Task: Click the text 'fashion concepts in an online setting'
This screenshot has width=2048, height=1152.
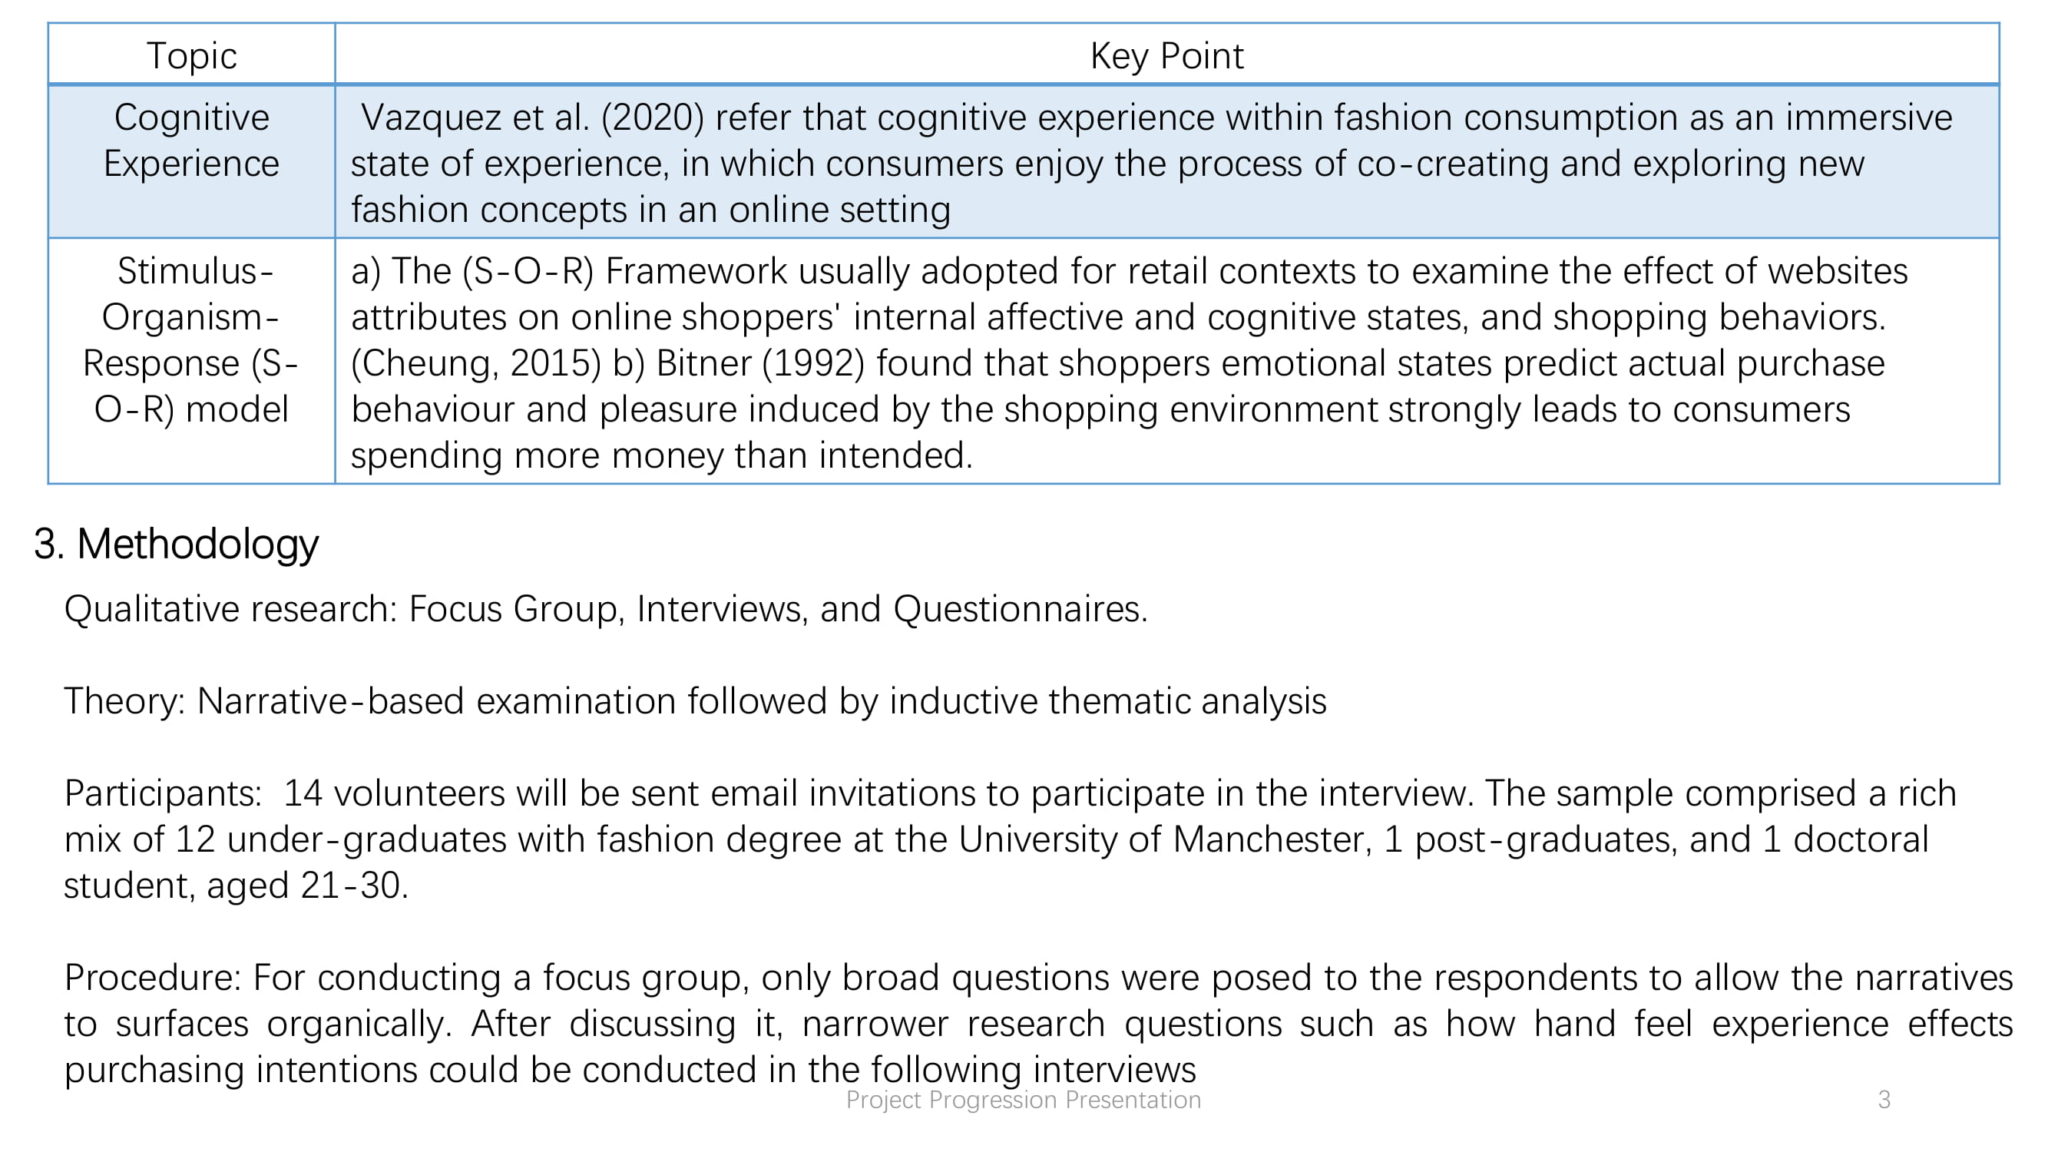Action: coord(650,209)
